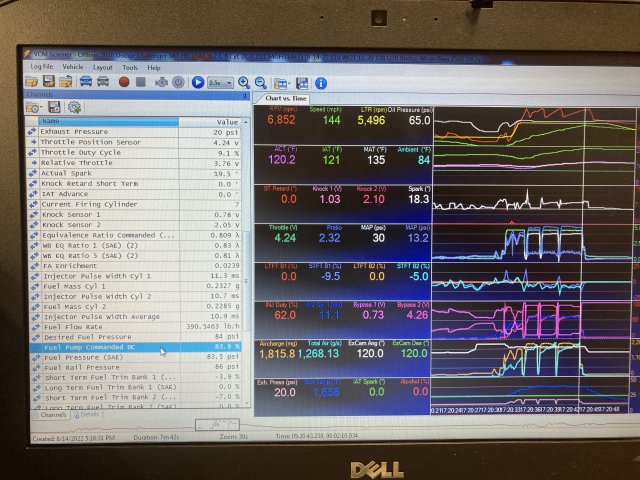This screenshot has width=640, height=480.
Task: Click the zoom in magnifier icon
Action: coord(244,83)
